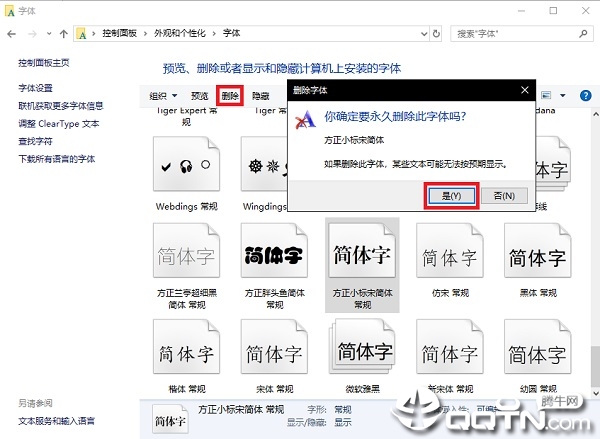This screenshot has height=439, width=600.
Task: Open the 组织 dropdown menu
Action: tap(163, 96)
